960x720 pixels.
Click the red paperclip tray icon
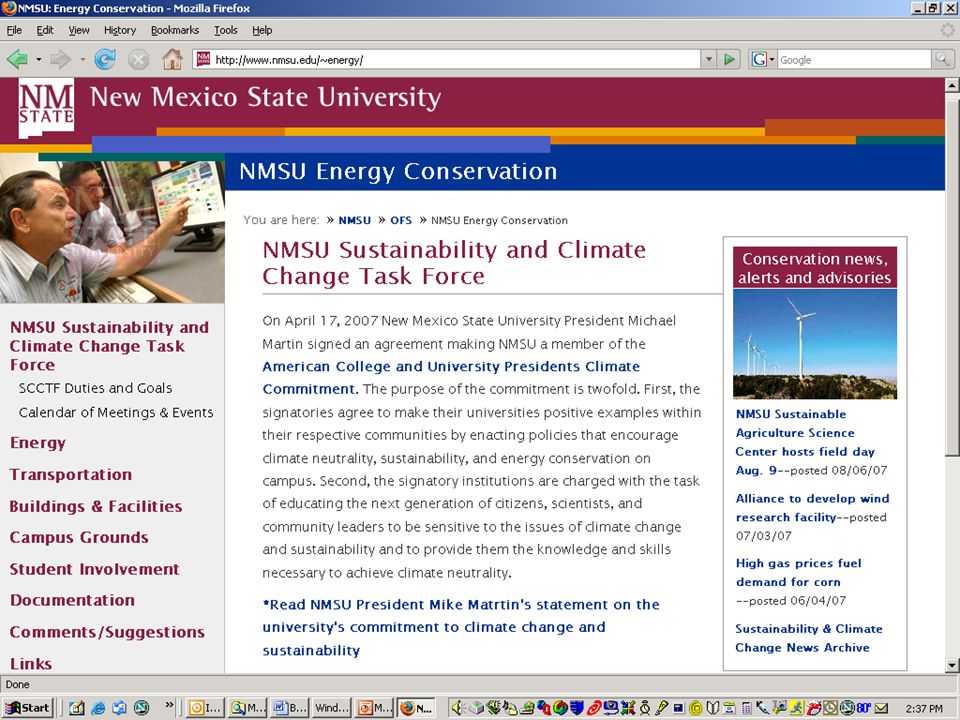point(594,708)
